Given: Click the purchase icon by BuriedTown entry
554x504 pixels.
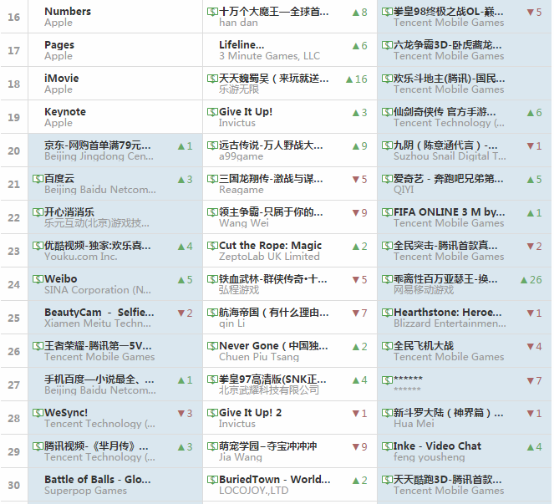Looking at the screenshot, I should (x=212, y=480).
